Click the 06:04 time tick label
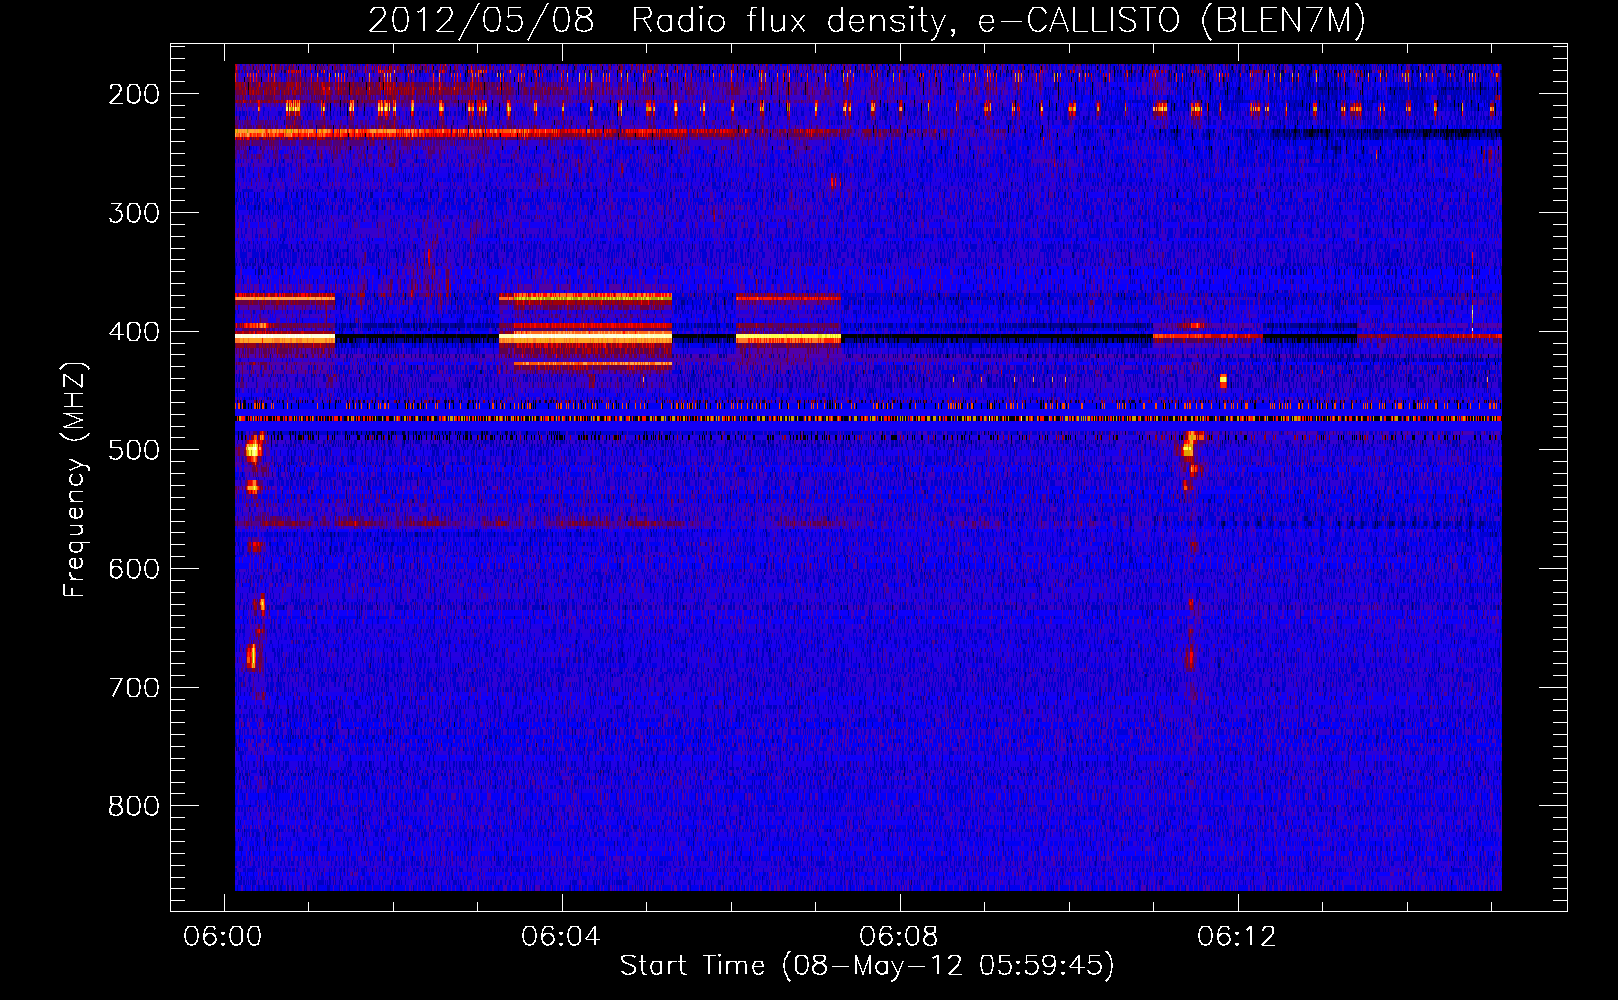 pyautogui.click(x=560, y=936)
